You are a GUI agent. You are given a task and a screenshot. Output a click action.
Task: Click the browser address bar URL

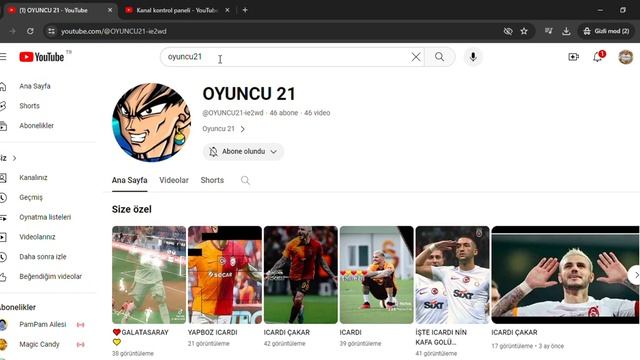114,31
